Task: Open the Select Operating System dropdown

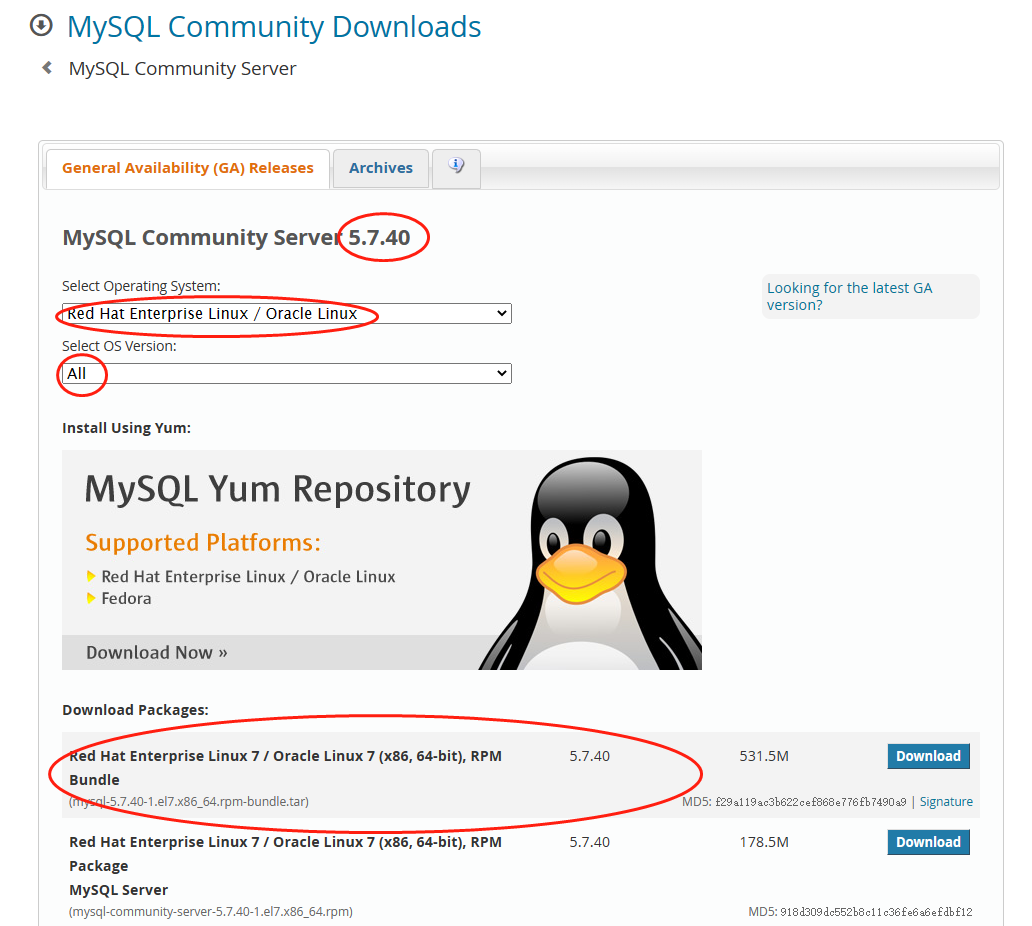Action: tap(286, 313)
